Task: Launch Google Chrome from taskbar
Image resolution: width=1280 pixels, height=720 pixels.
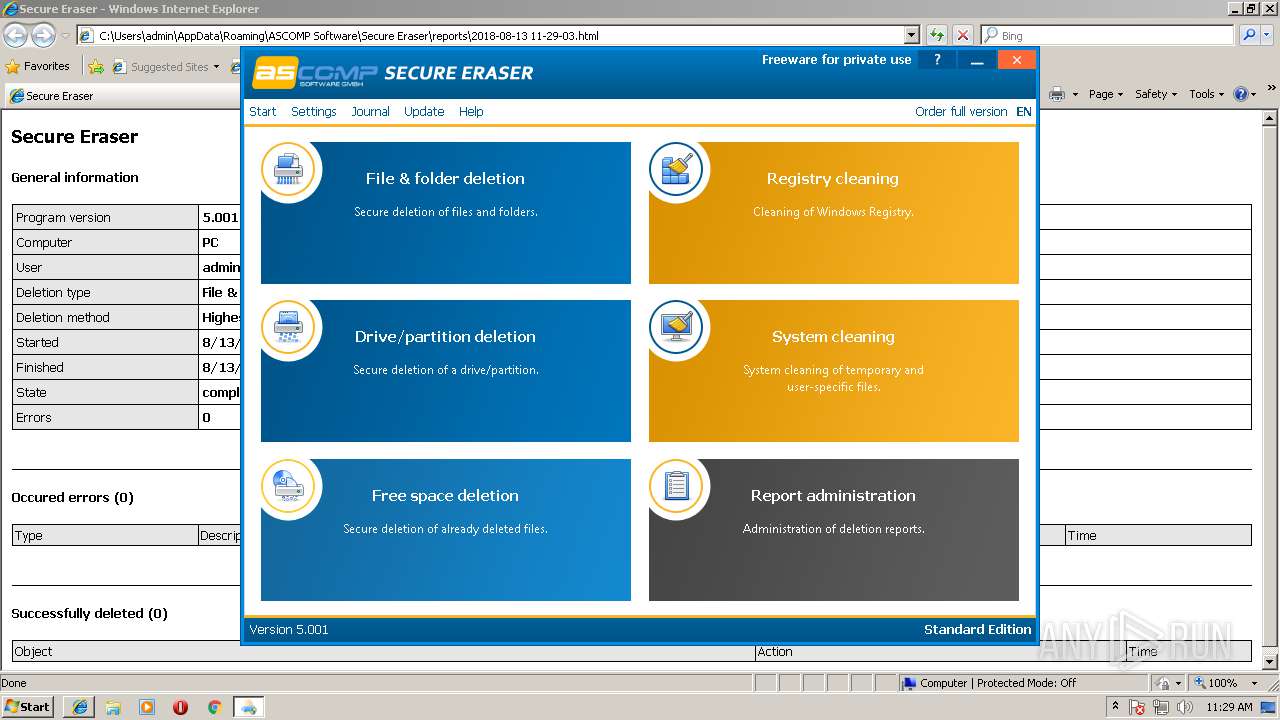Action: pos(214,707)
